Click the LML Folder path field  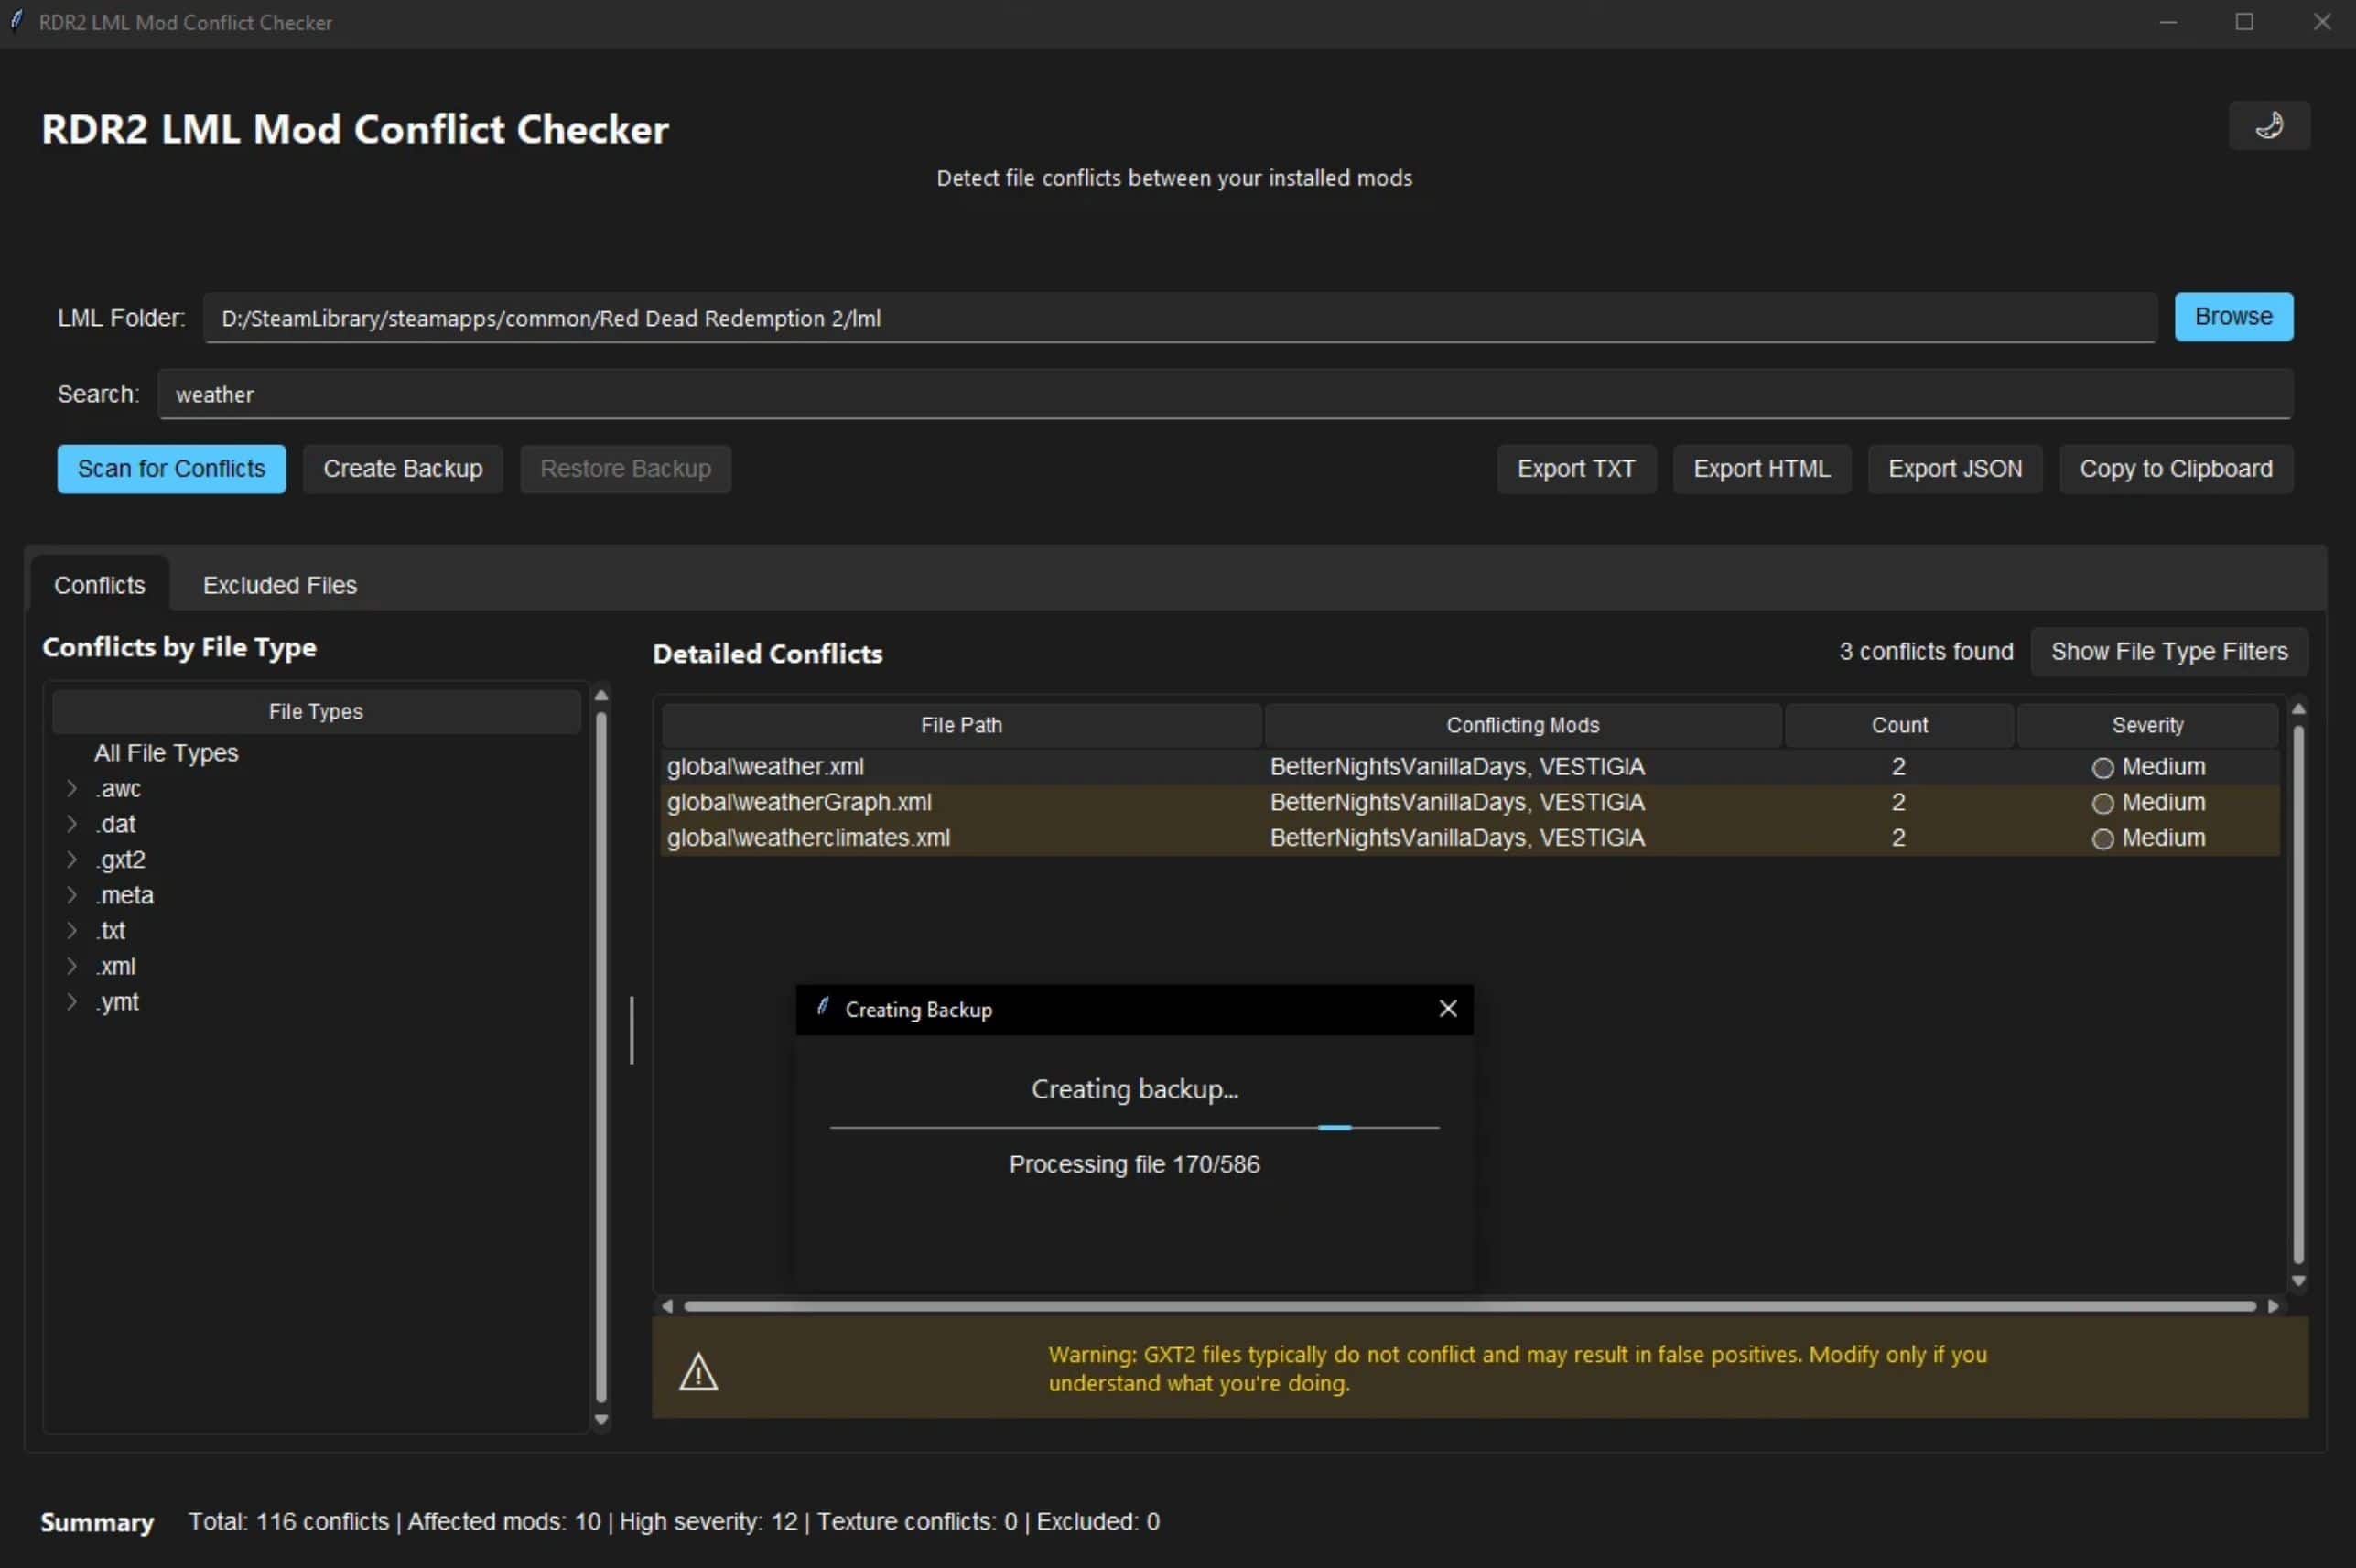click(1179, 318)
